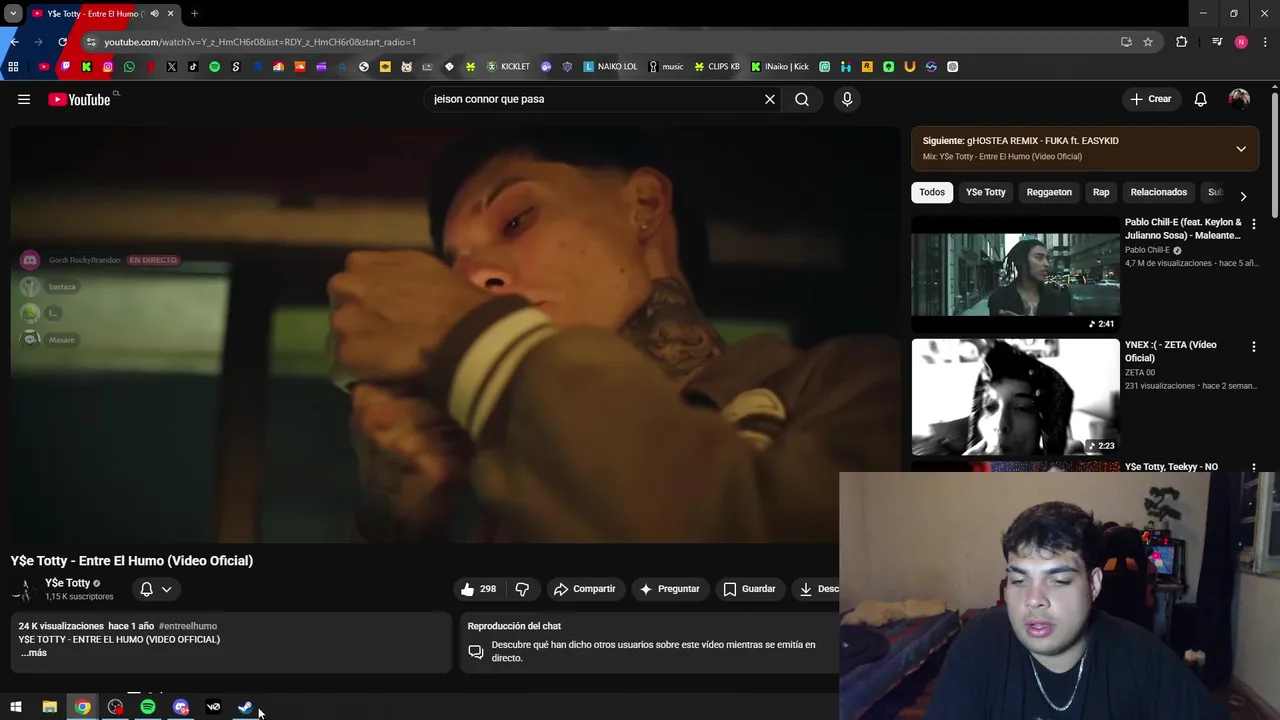Open the WhatsApp bookmark

coord(129,67)
